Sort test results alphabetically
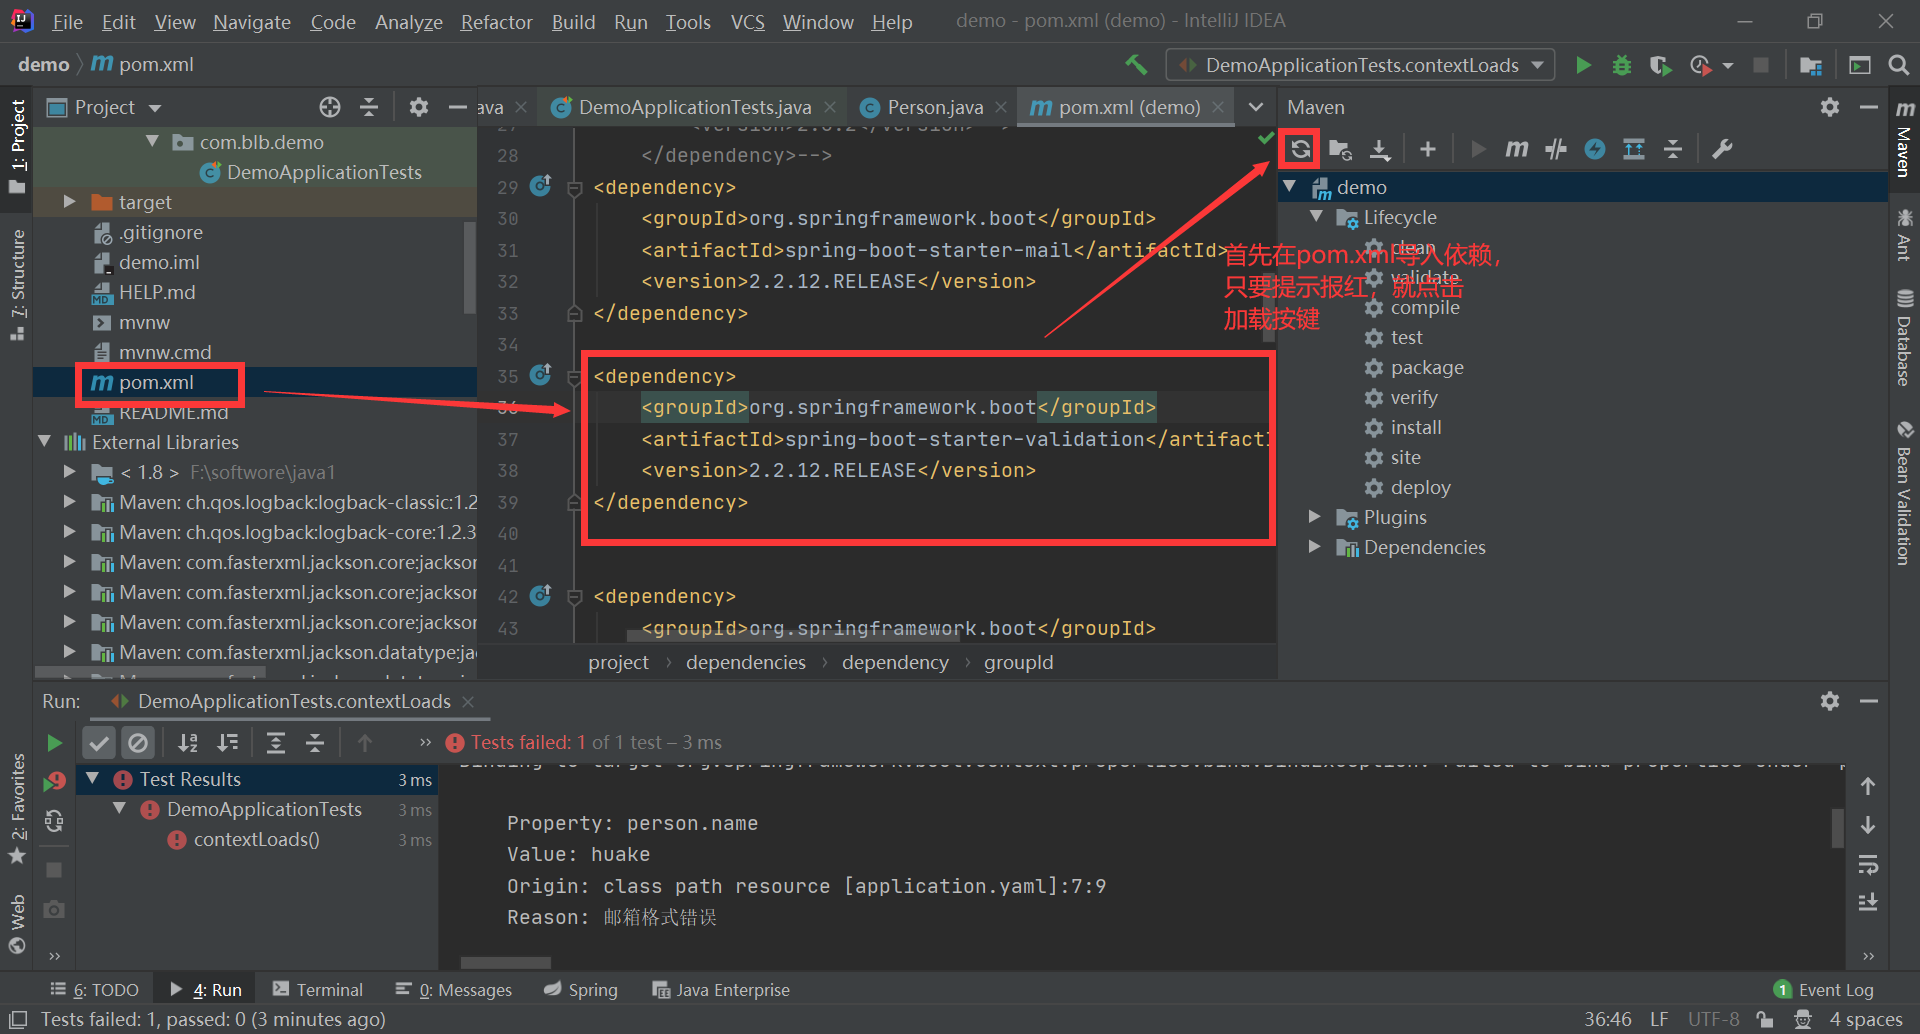Image resolution: width=1920 pixels, height=1034 pixels. [188, 743]
